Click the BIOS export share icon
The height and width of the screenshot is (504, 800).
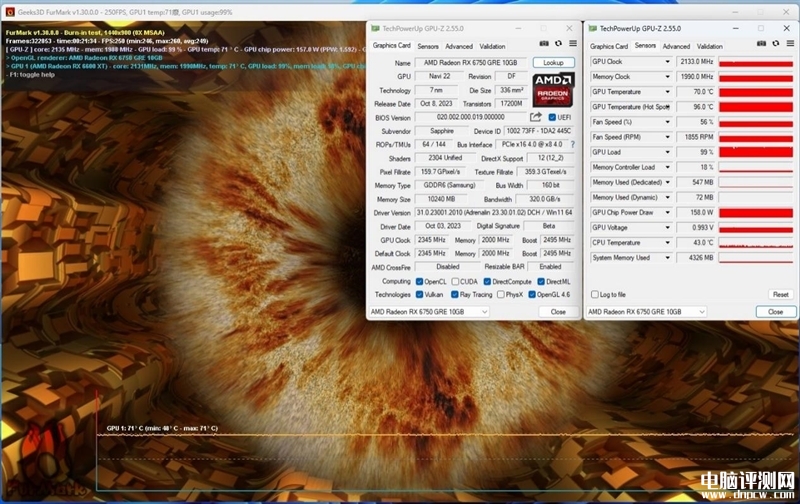[535, 117]
